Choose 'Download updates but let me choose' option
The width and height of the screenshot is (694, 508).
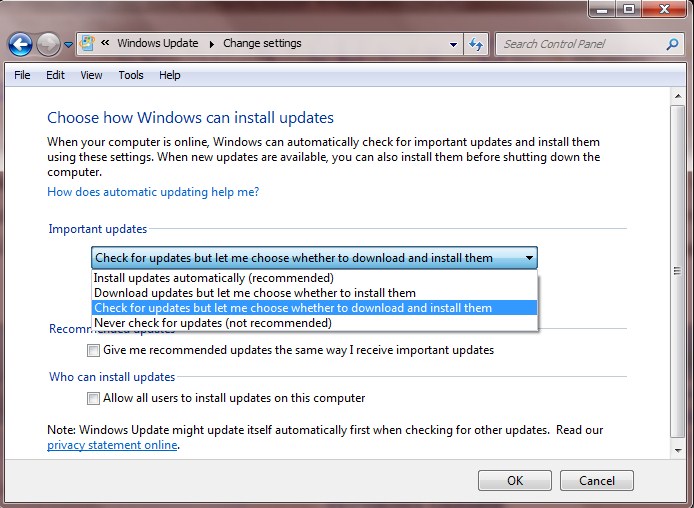(315, 293)
